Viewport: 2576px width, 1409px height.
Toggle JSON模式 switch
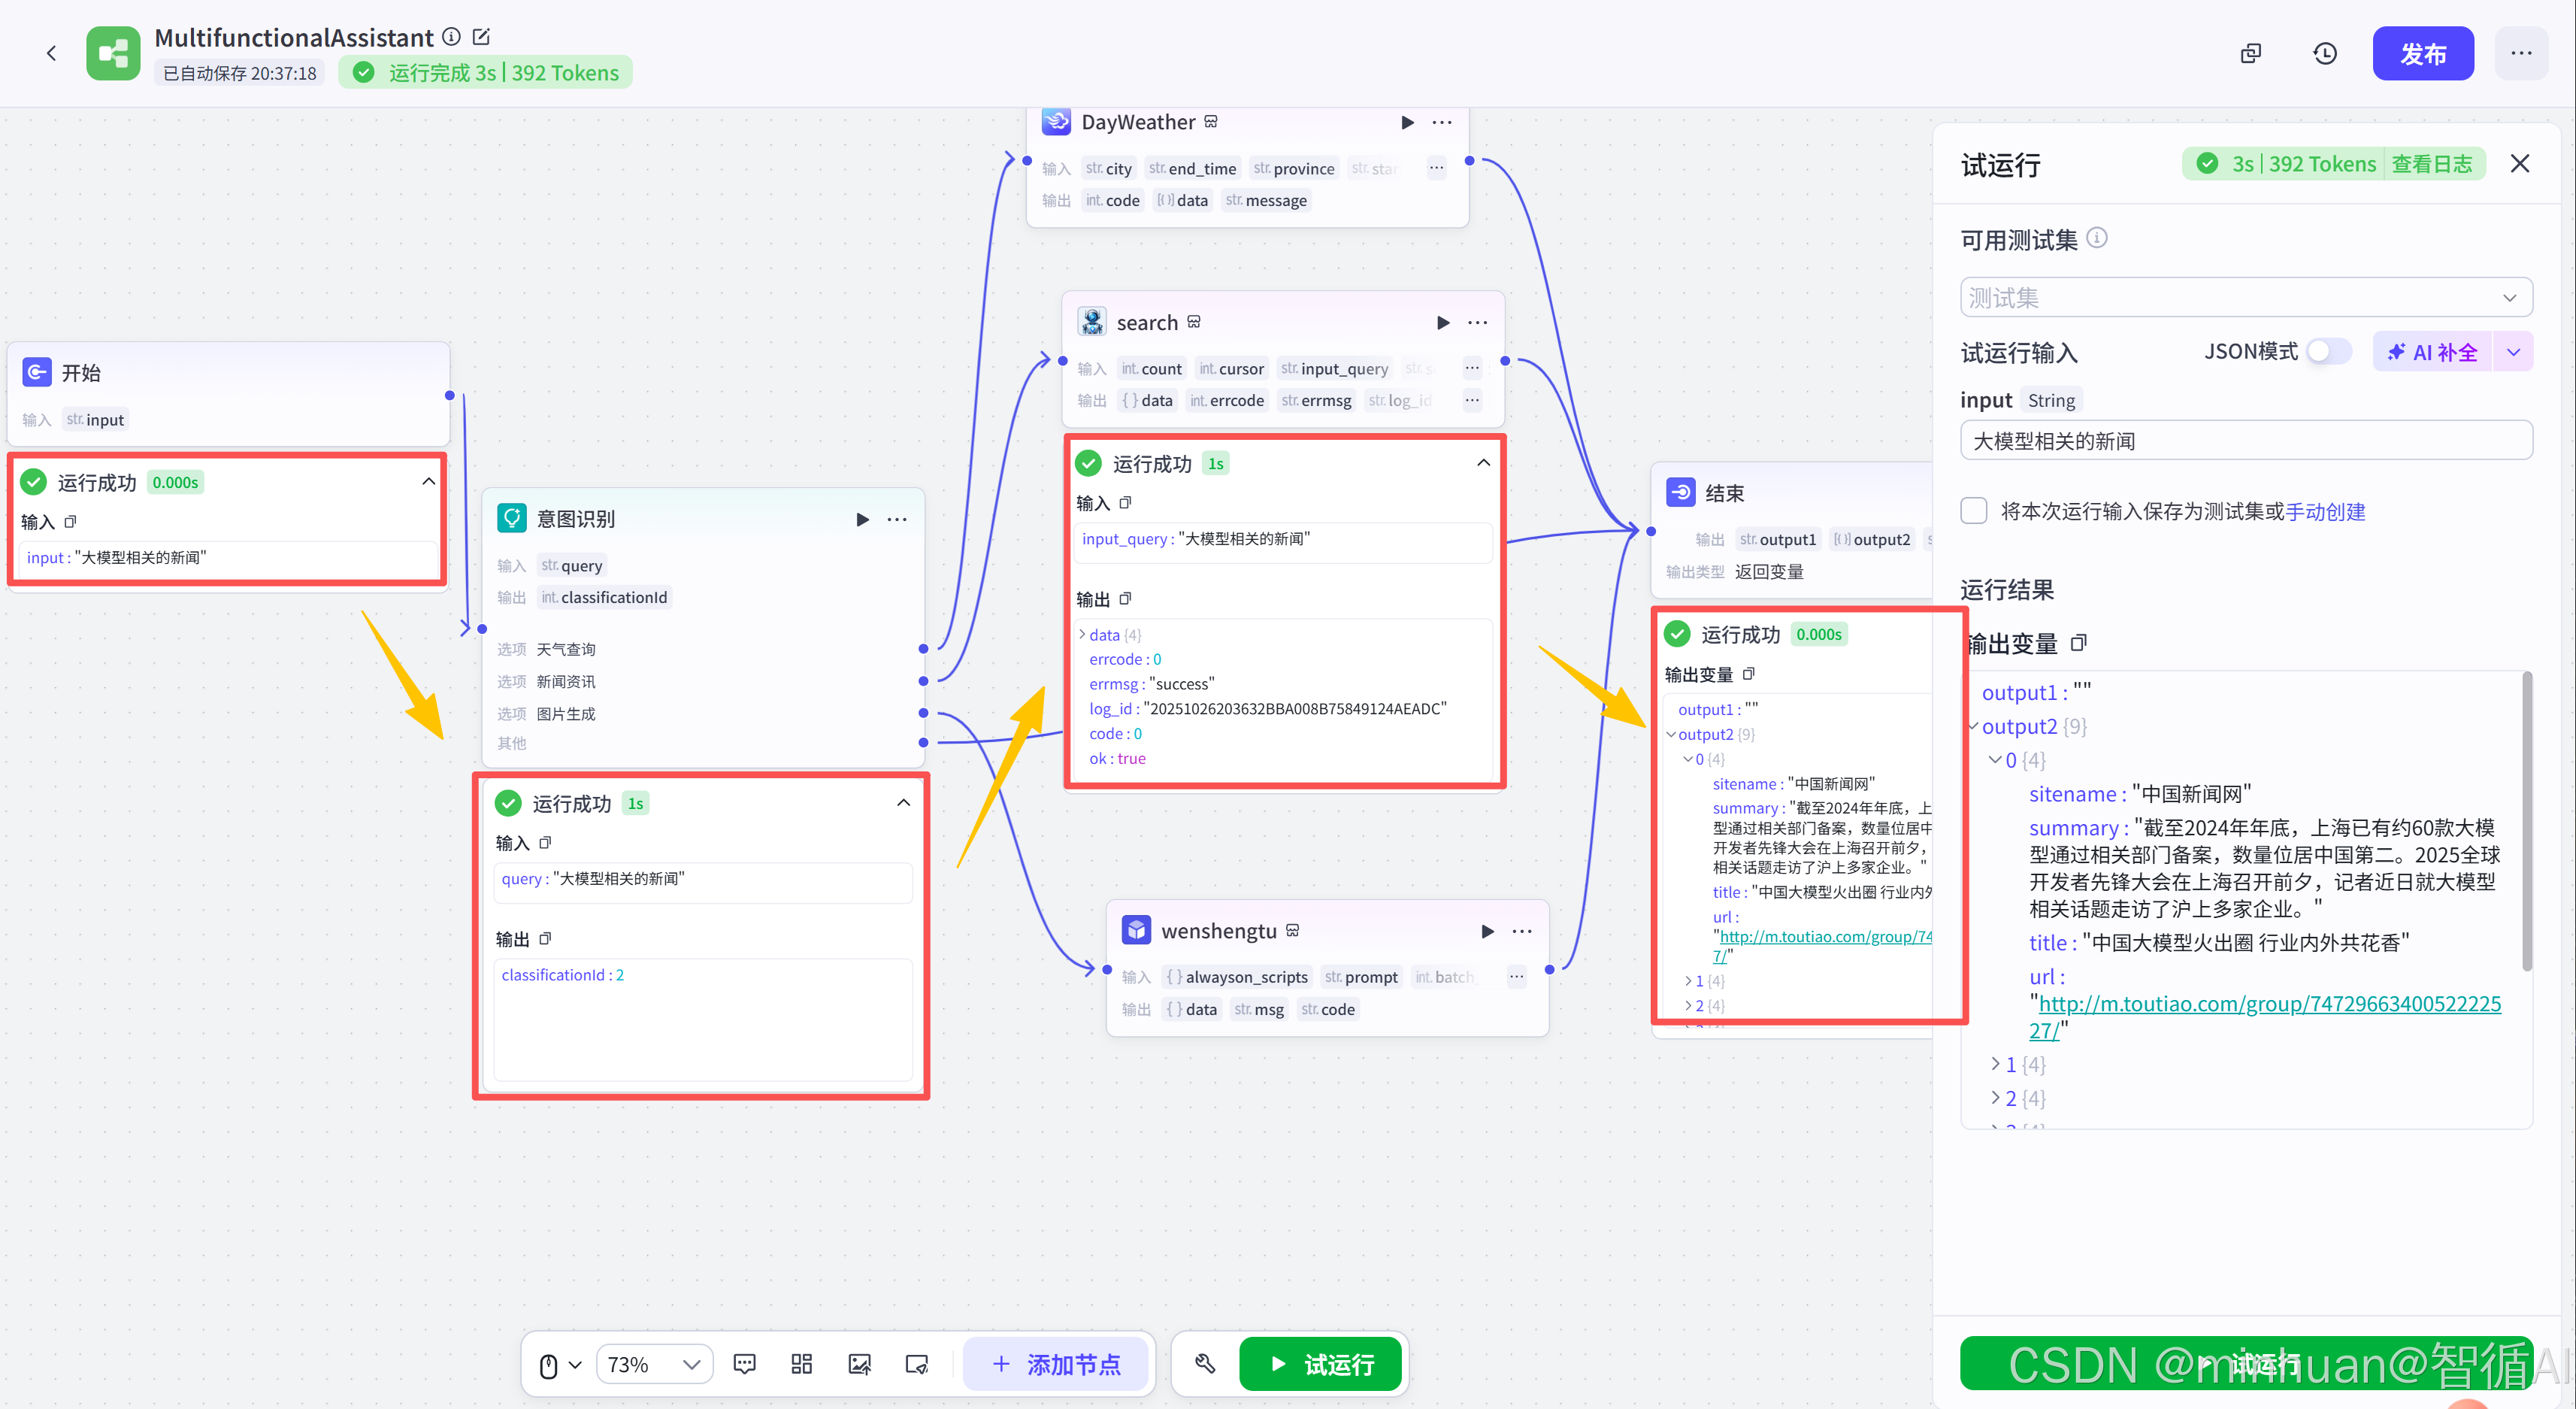click(x=2328, y=352)
